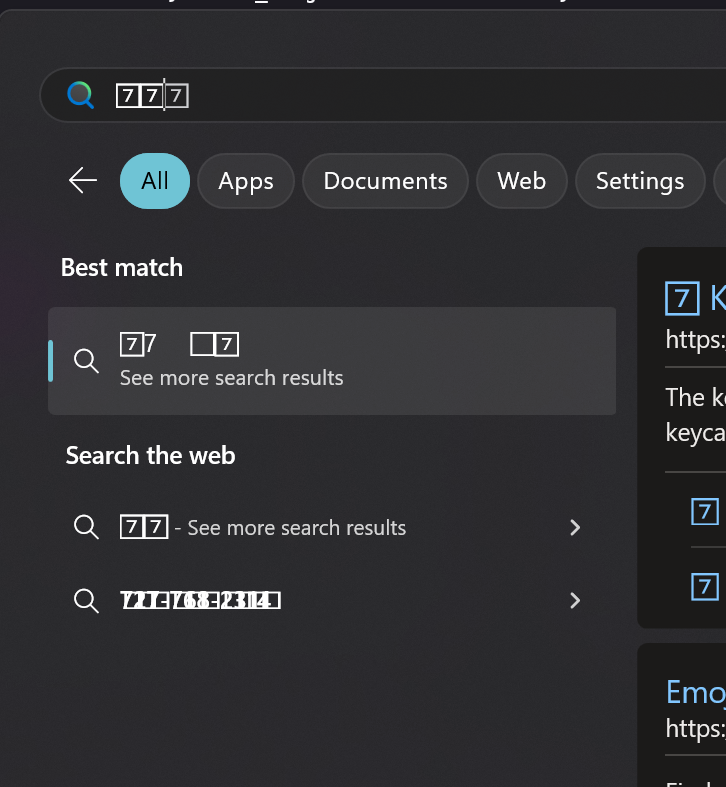This screenshot has height=787, width=726.
Task: Switch to the Apps filter tab
Action: point(246,181)
